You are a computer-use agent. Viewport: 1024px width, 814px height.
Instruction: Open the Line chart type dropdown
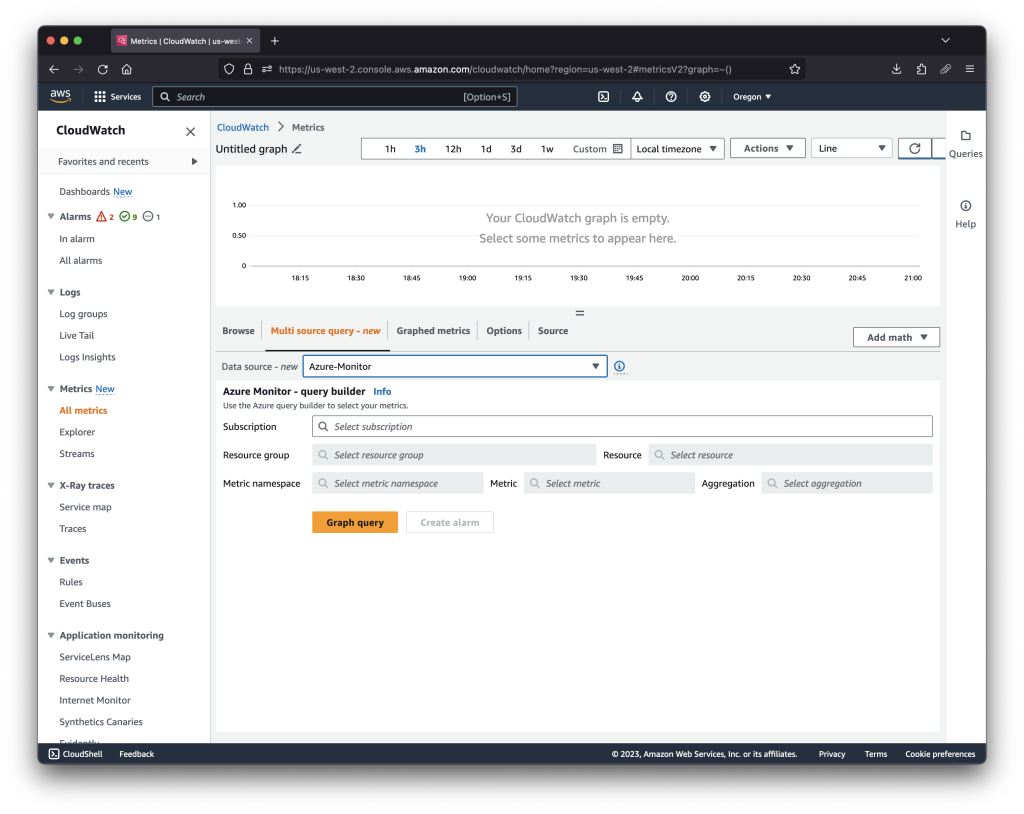(851, 147)
